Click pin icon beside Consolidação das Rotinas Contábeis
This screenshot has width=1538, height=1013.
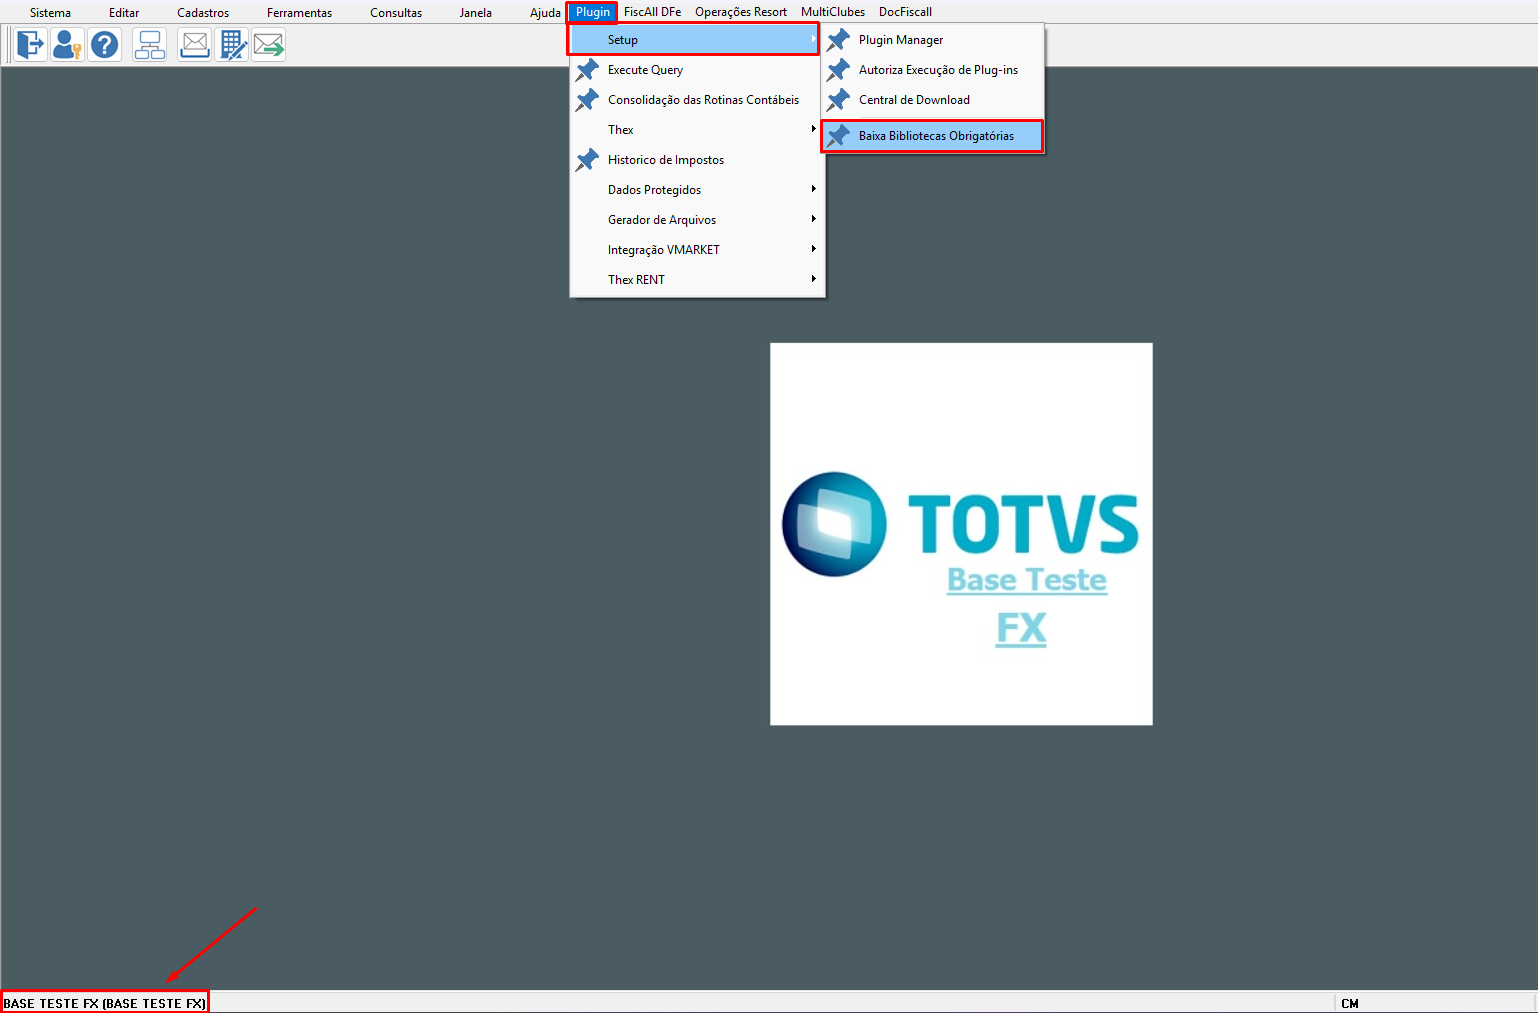click(x=588, y=100)
